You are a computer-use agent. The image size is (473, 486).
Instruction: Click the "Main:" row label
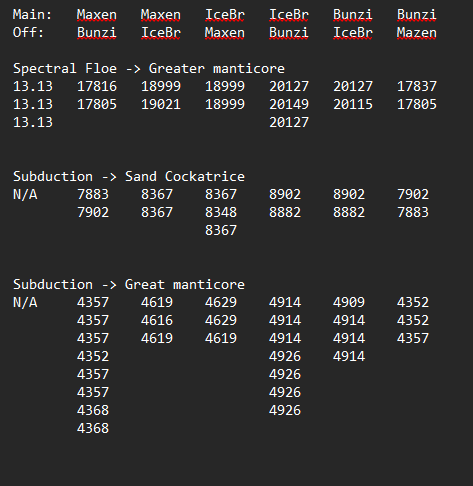pyautogui.click(x=32, y=15)
